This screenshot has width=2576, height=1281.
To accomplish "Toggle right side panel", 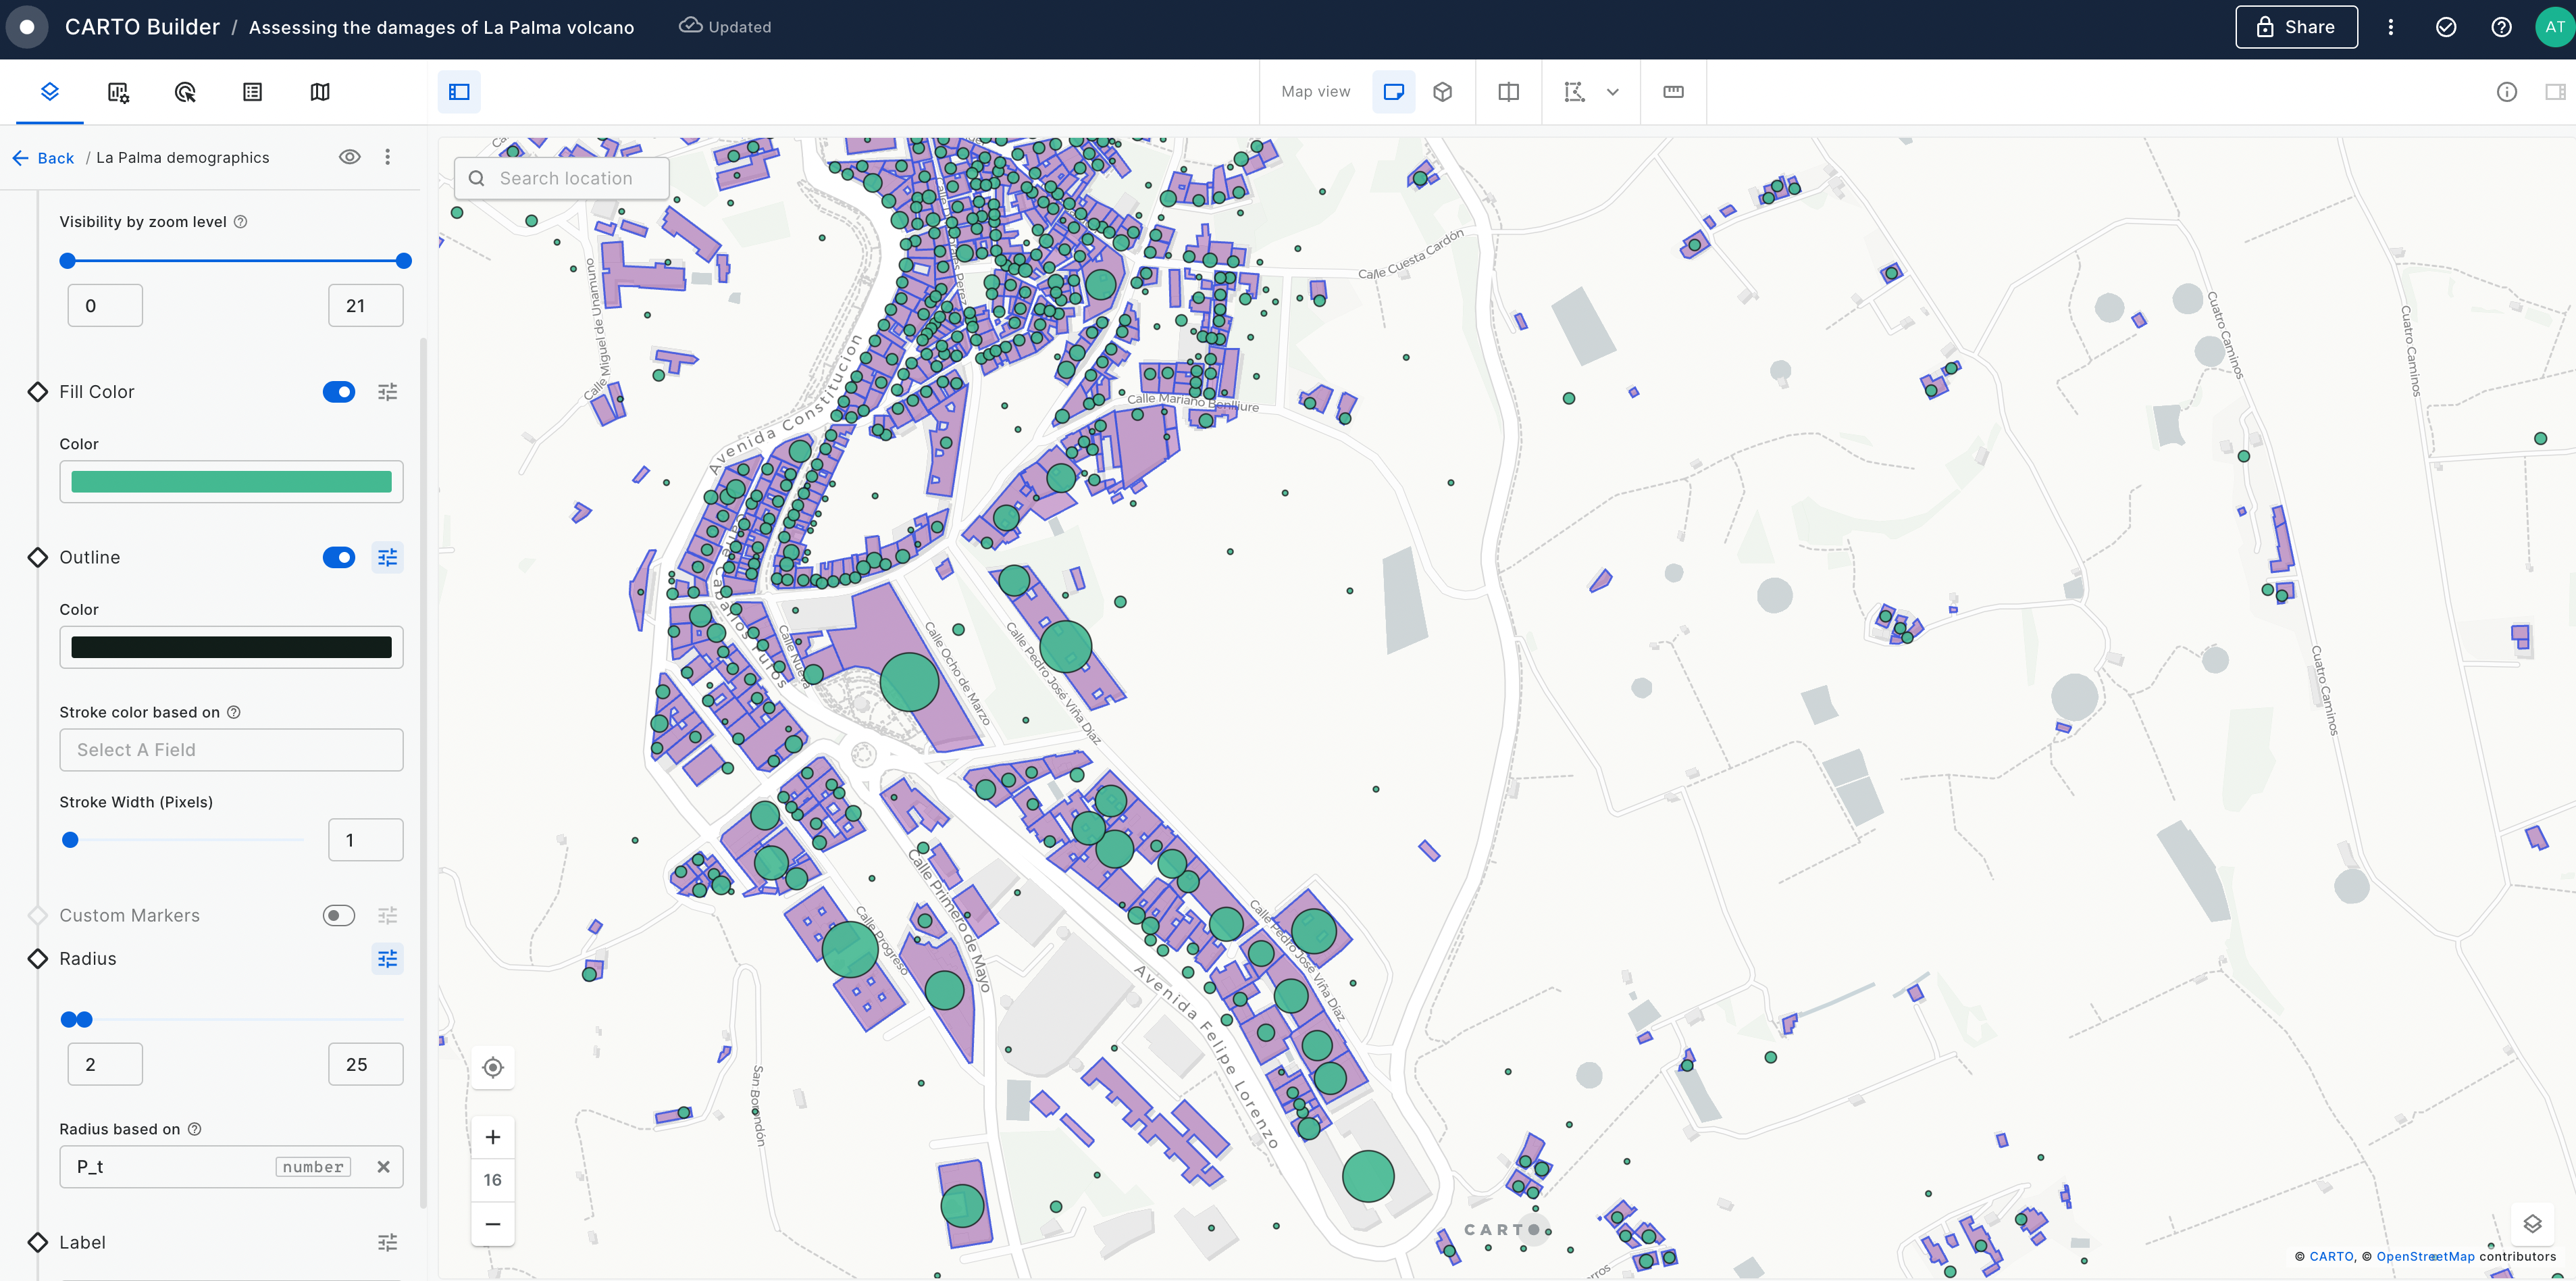I will point(2555,92).
